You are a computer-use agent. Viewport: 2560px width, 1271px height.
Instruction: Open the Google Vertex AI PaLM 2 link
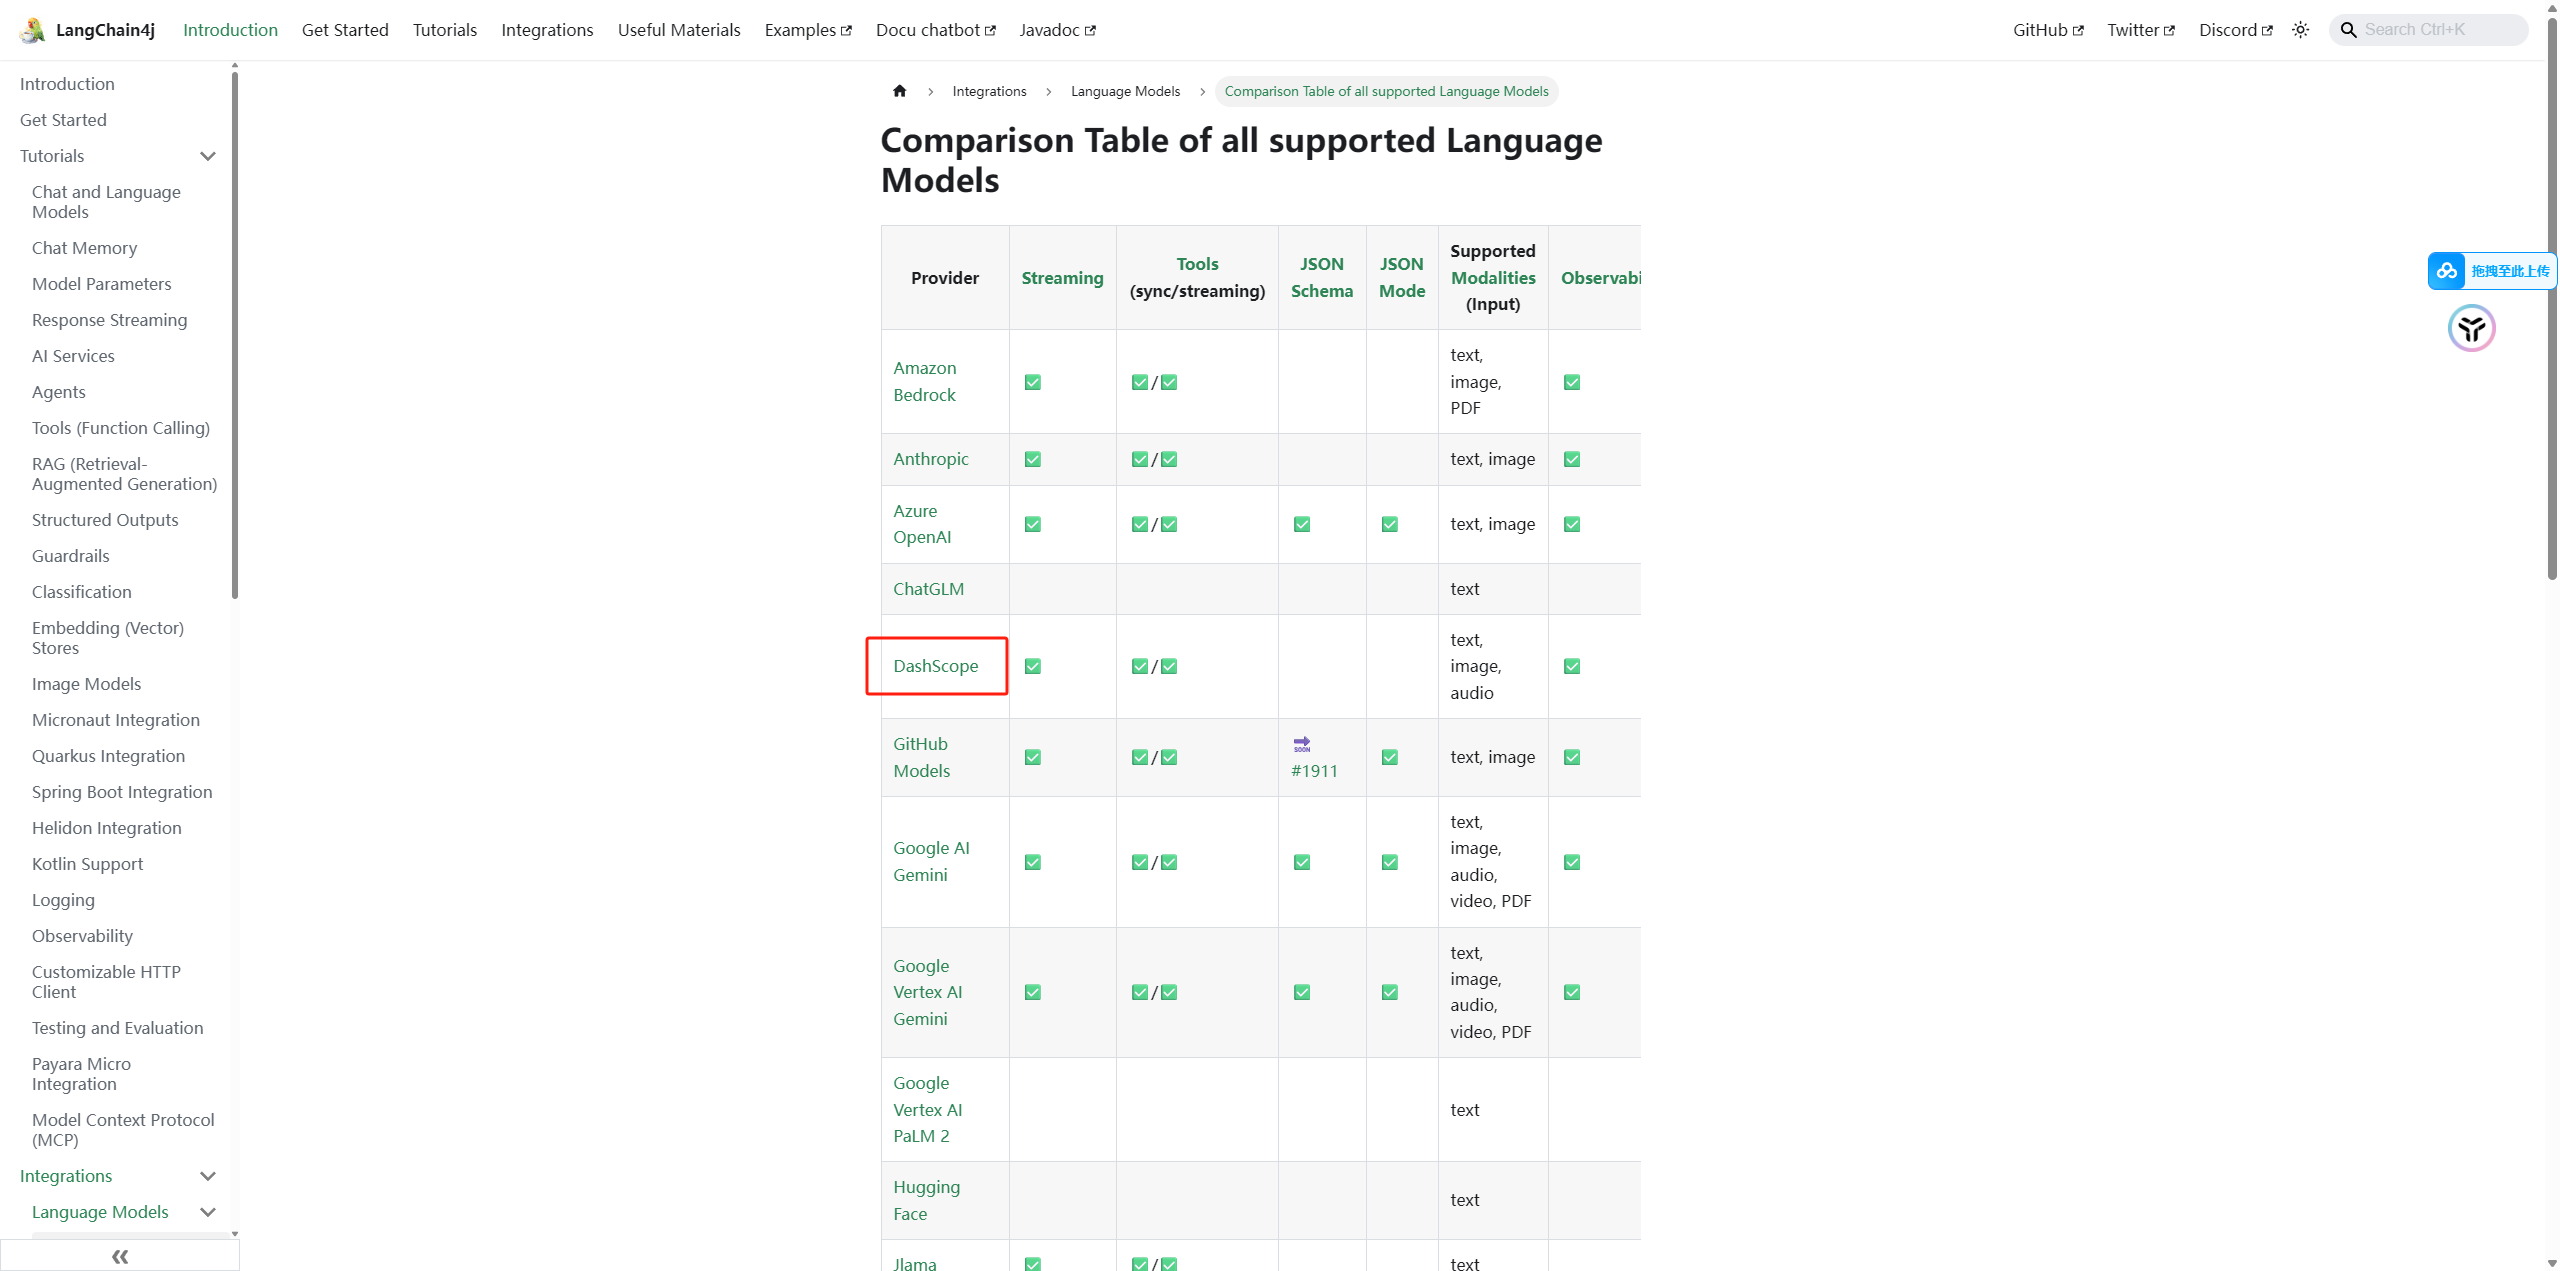928,1109
